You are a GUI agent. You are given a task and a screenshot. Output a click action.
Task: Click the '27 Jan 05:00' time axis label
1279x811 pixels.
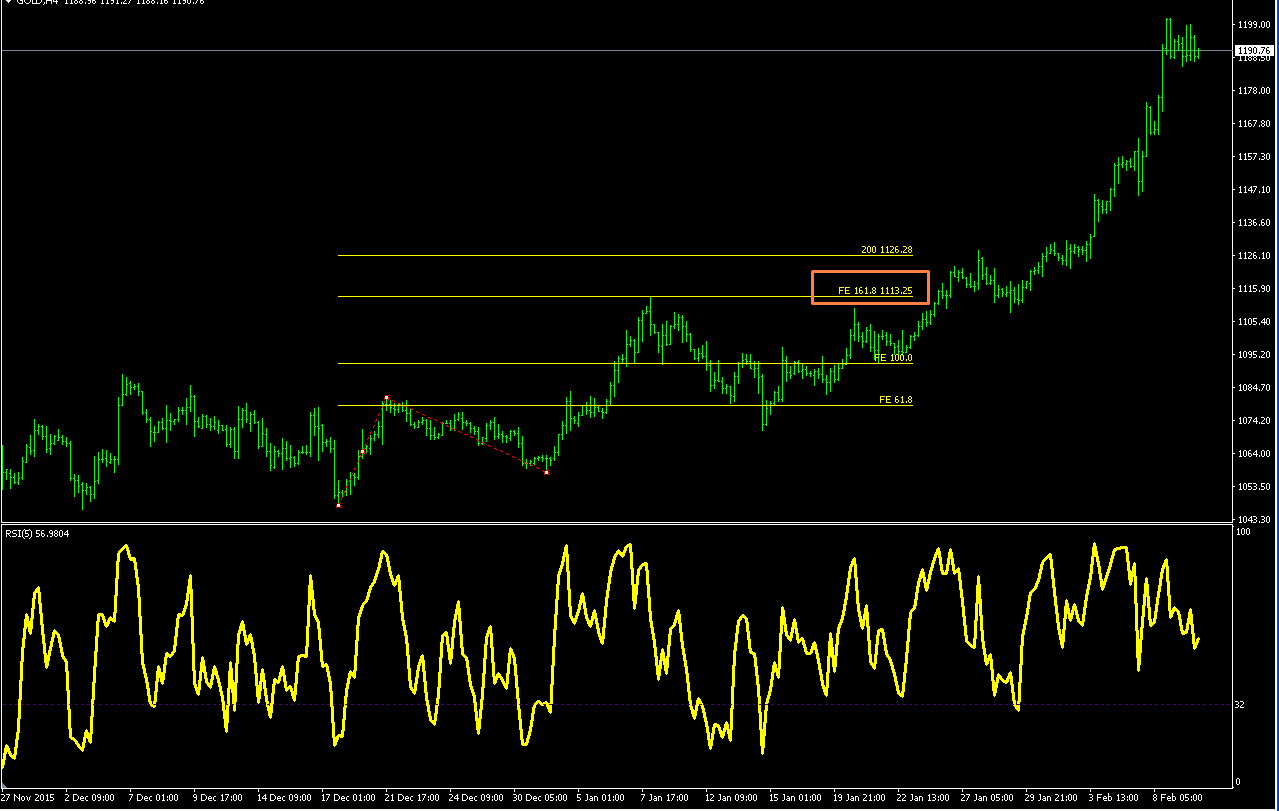pos(987,798)
